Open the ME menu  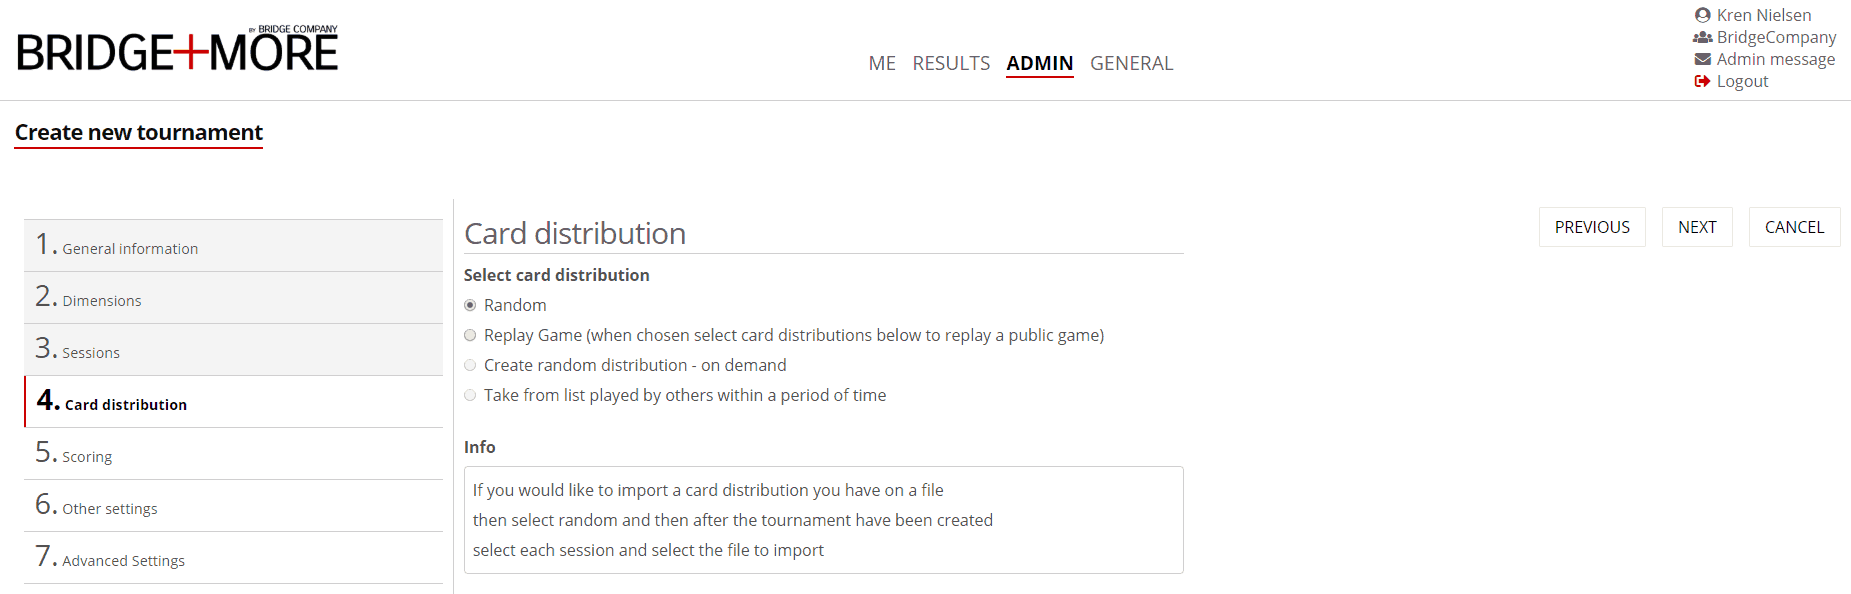[x=881, y=63]
